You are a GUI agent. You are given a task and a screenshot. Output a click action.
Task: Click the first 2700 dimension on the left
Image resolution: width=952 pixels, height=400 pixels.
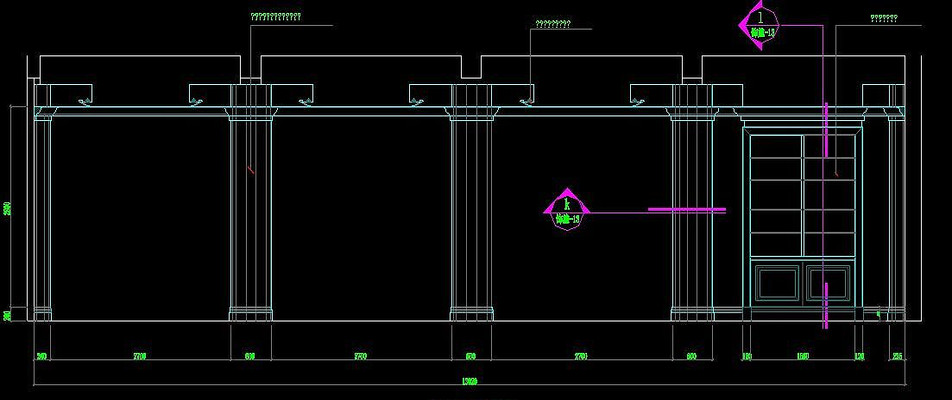pos(141,355)
